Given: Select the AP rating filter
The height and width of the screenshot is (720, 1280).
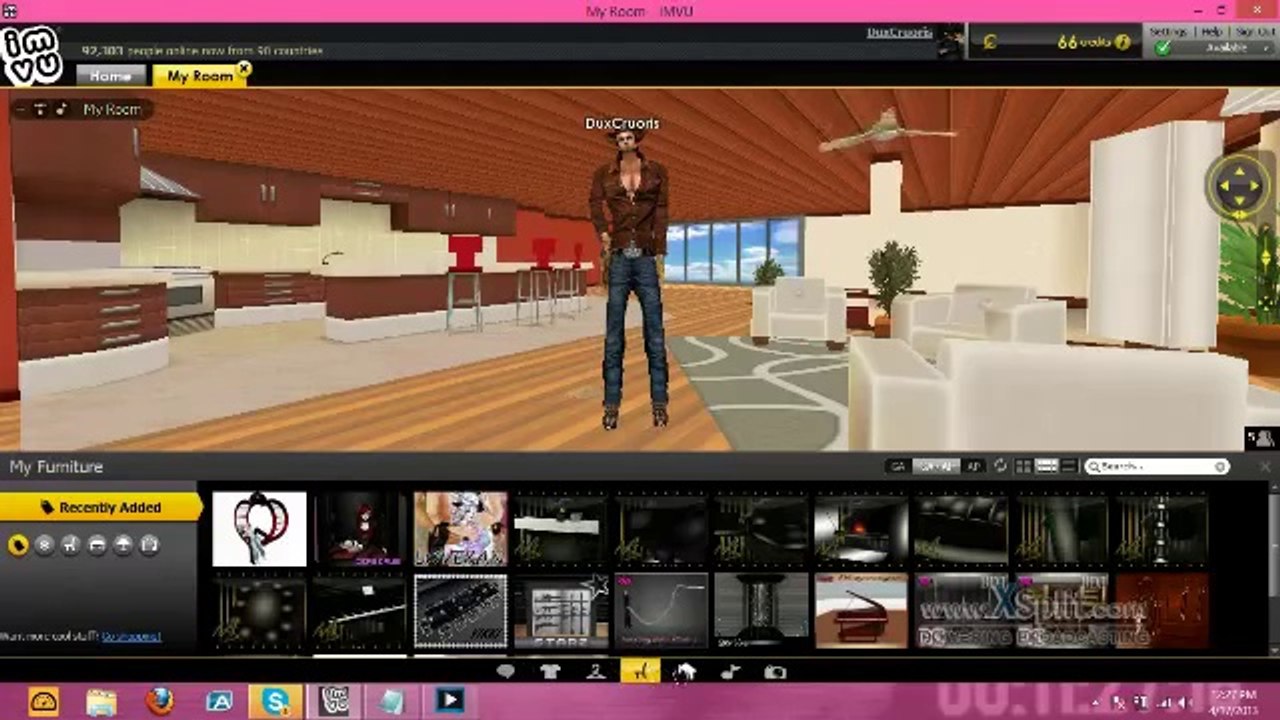Looking at the screenshot, I should click(973, 466).
